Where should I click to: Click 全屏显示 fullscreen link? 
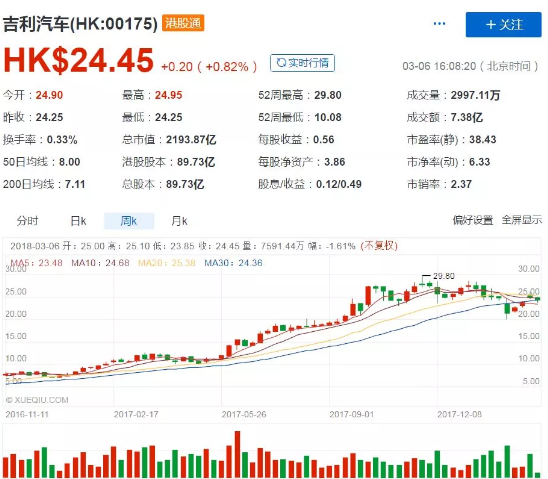[x=522, y=220]
